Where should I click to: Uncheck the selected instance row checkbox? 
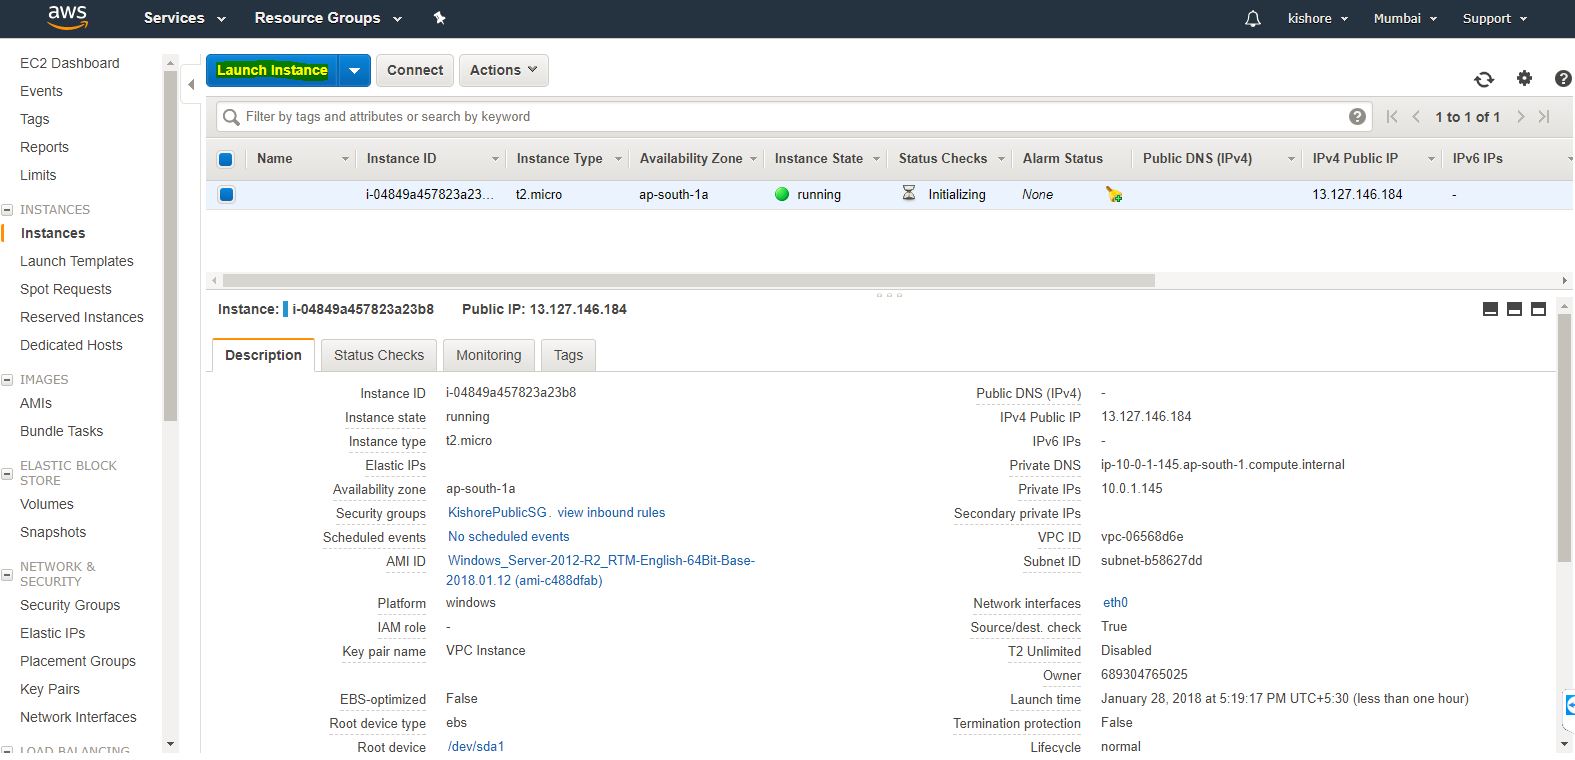226,195
